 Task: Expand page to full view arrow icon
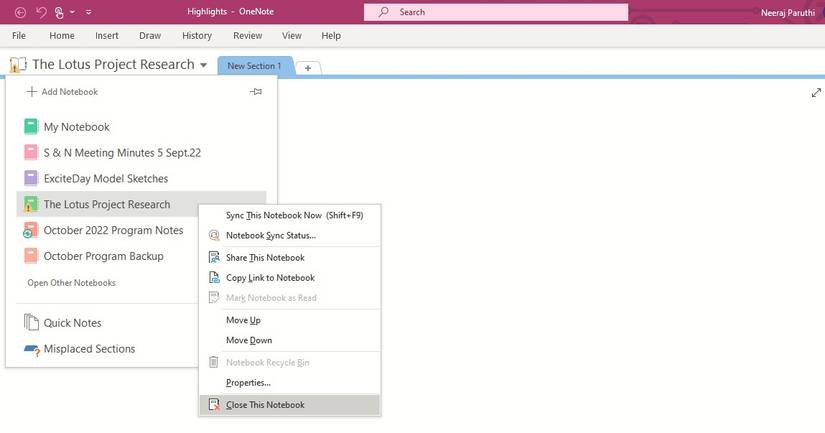tap(816, 93)
